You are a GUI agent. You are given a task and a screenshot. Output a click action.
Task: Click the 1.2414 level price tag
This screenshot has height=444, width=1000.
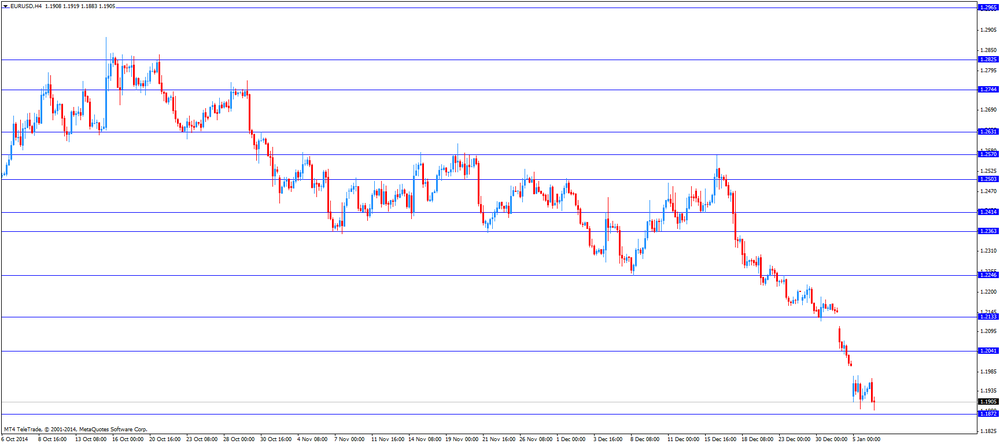click(x=988, y=212)
